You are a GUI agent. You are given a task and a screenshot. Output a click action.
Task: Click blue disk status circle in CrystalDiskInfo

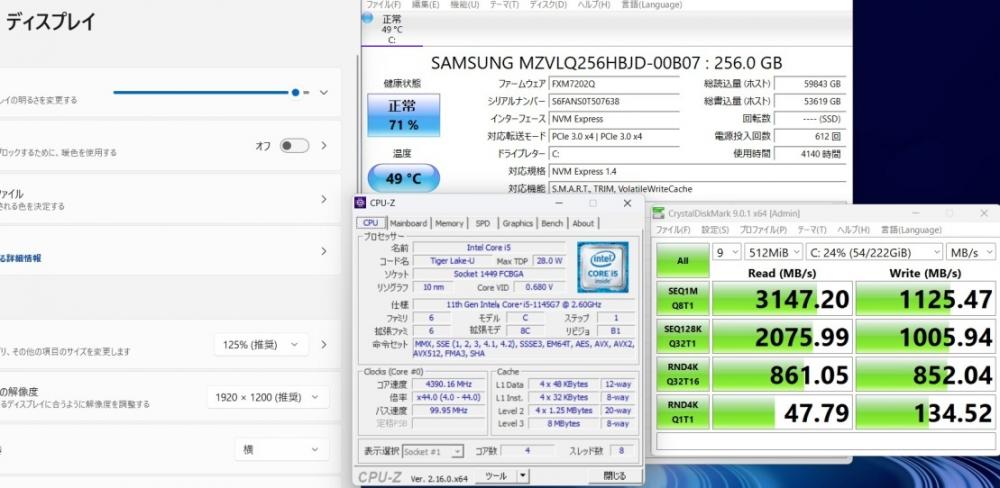pyautogui.click(x=367, y=17)
